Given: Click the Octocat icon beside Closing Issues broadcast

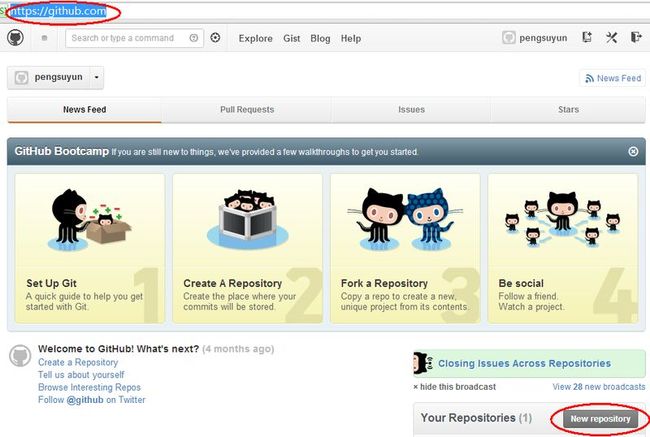Looking at the screenshot, I should (x=422, y=363).
